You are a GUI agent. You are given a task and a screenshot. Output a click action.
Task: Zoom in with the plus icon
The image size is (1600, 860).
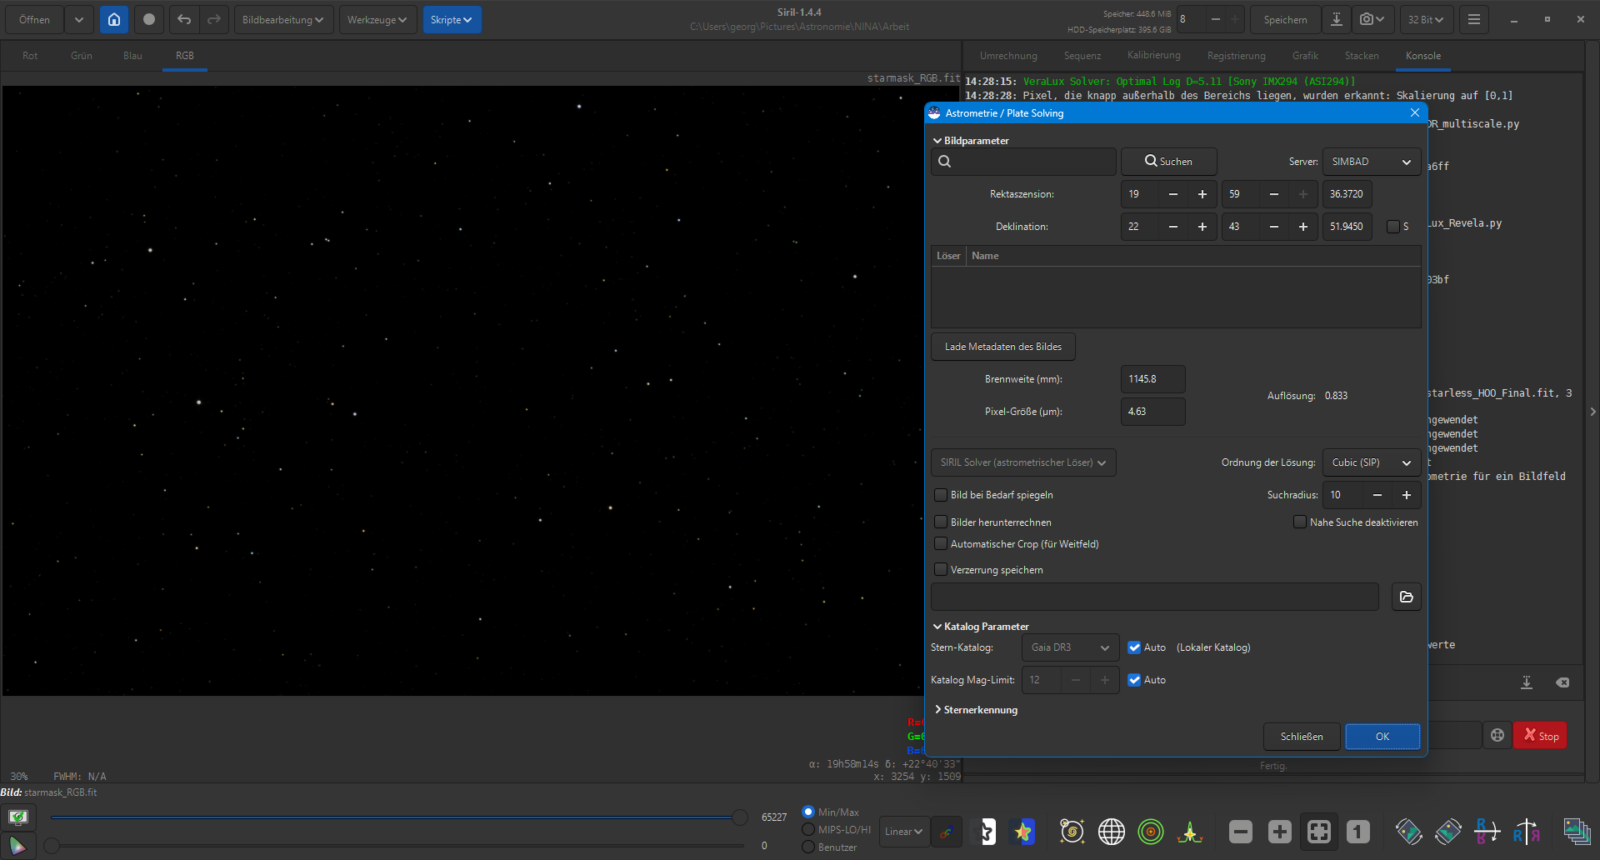coord(1280,832)
